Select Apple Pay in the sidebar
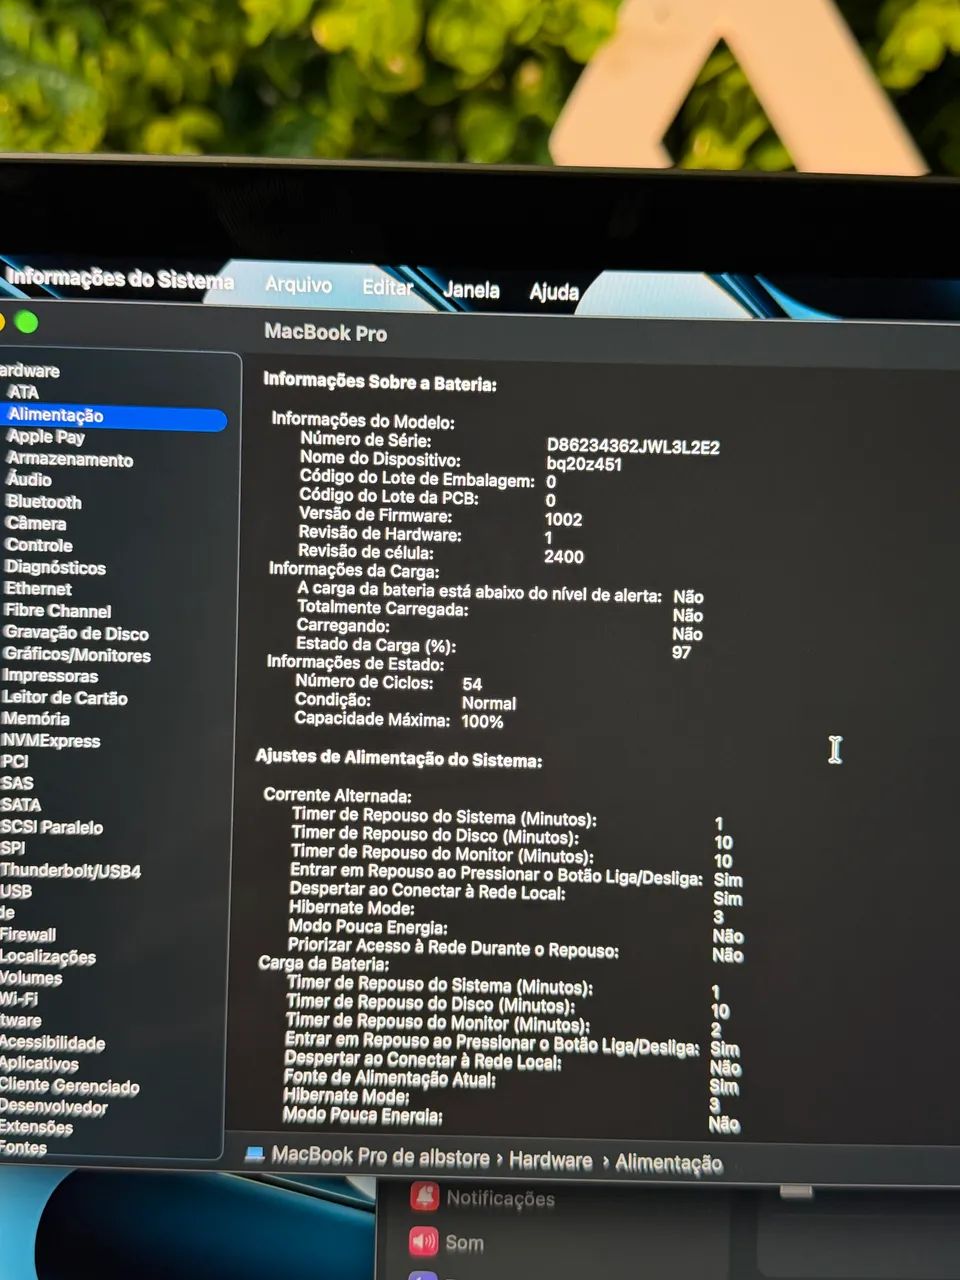The width and height of the screenshot is (960, 1280). point(46,437)
